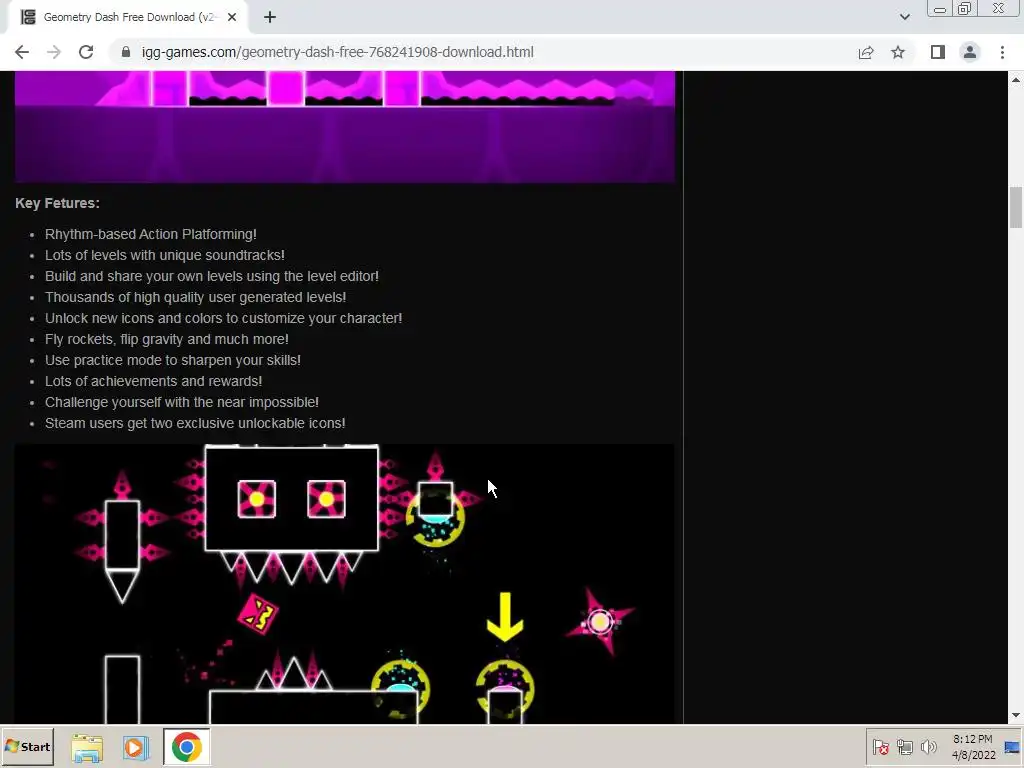Launch media player from taskbar
1024x768 pixels.
(136, 747)
